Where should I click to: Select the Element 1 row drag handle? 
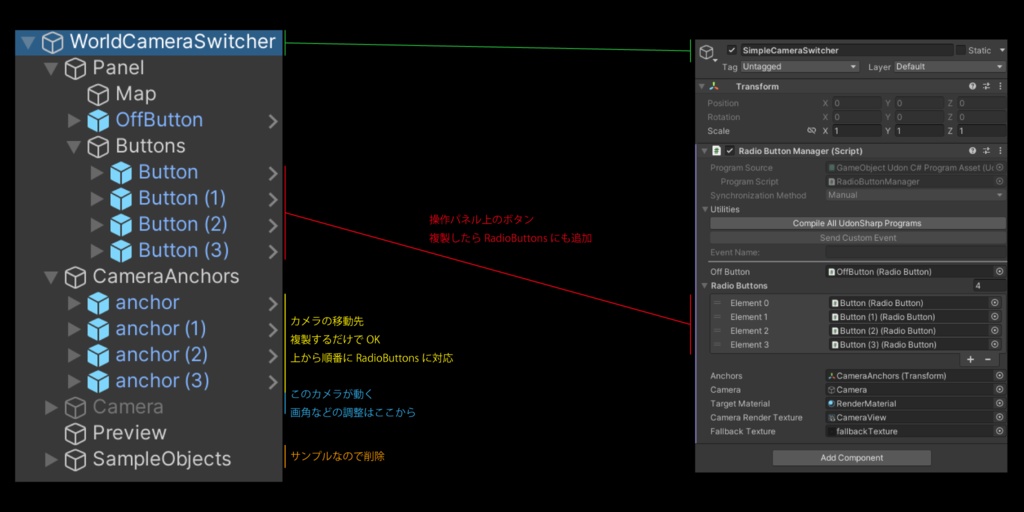(717, 317)
